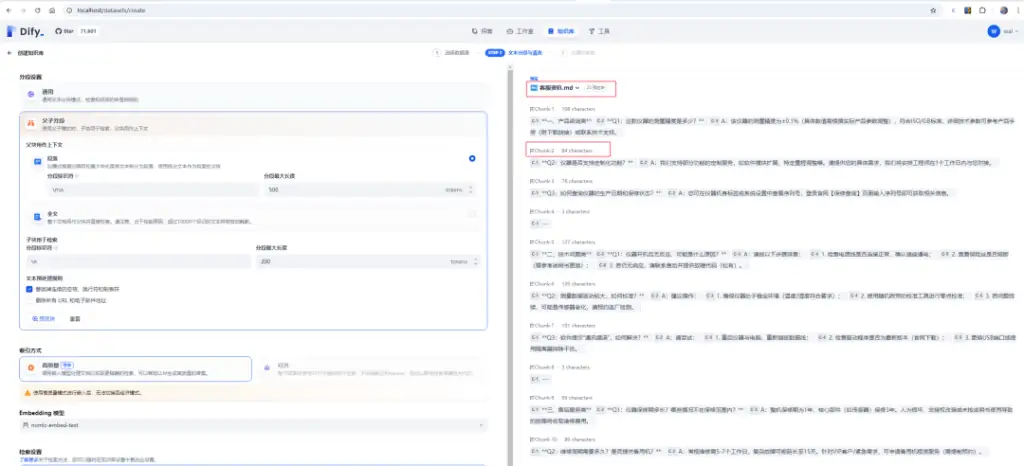Reload the page with browser refresh icon

tap(37, 10)
